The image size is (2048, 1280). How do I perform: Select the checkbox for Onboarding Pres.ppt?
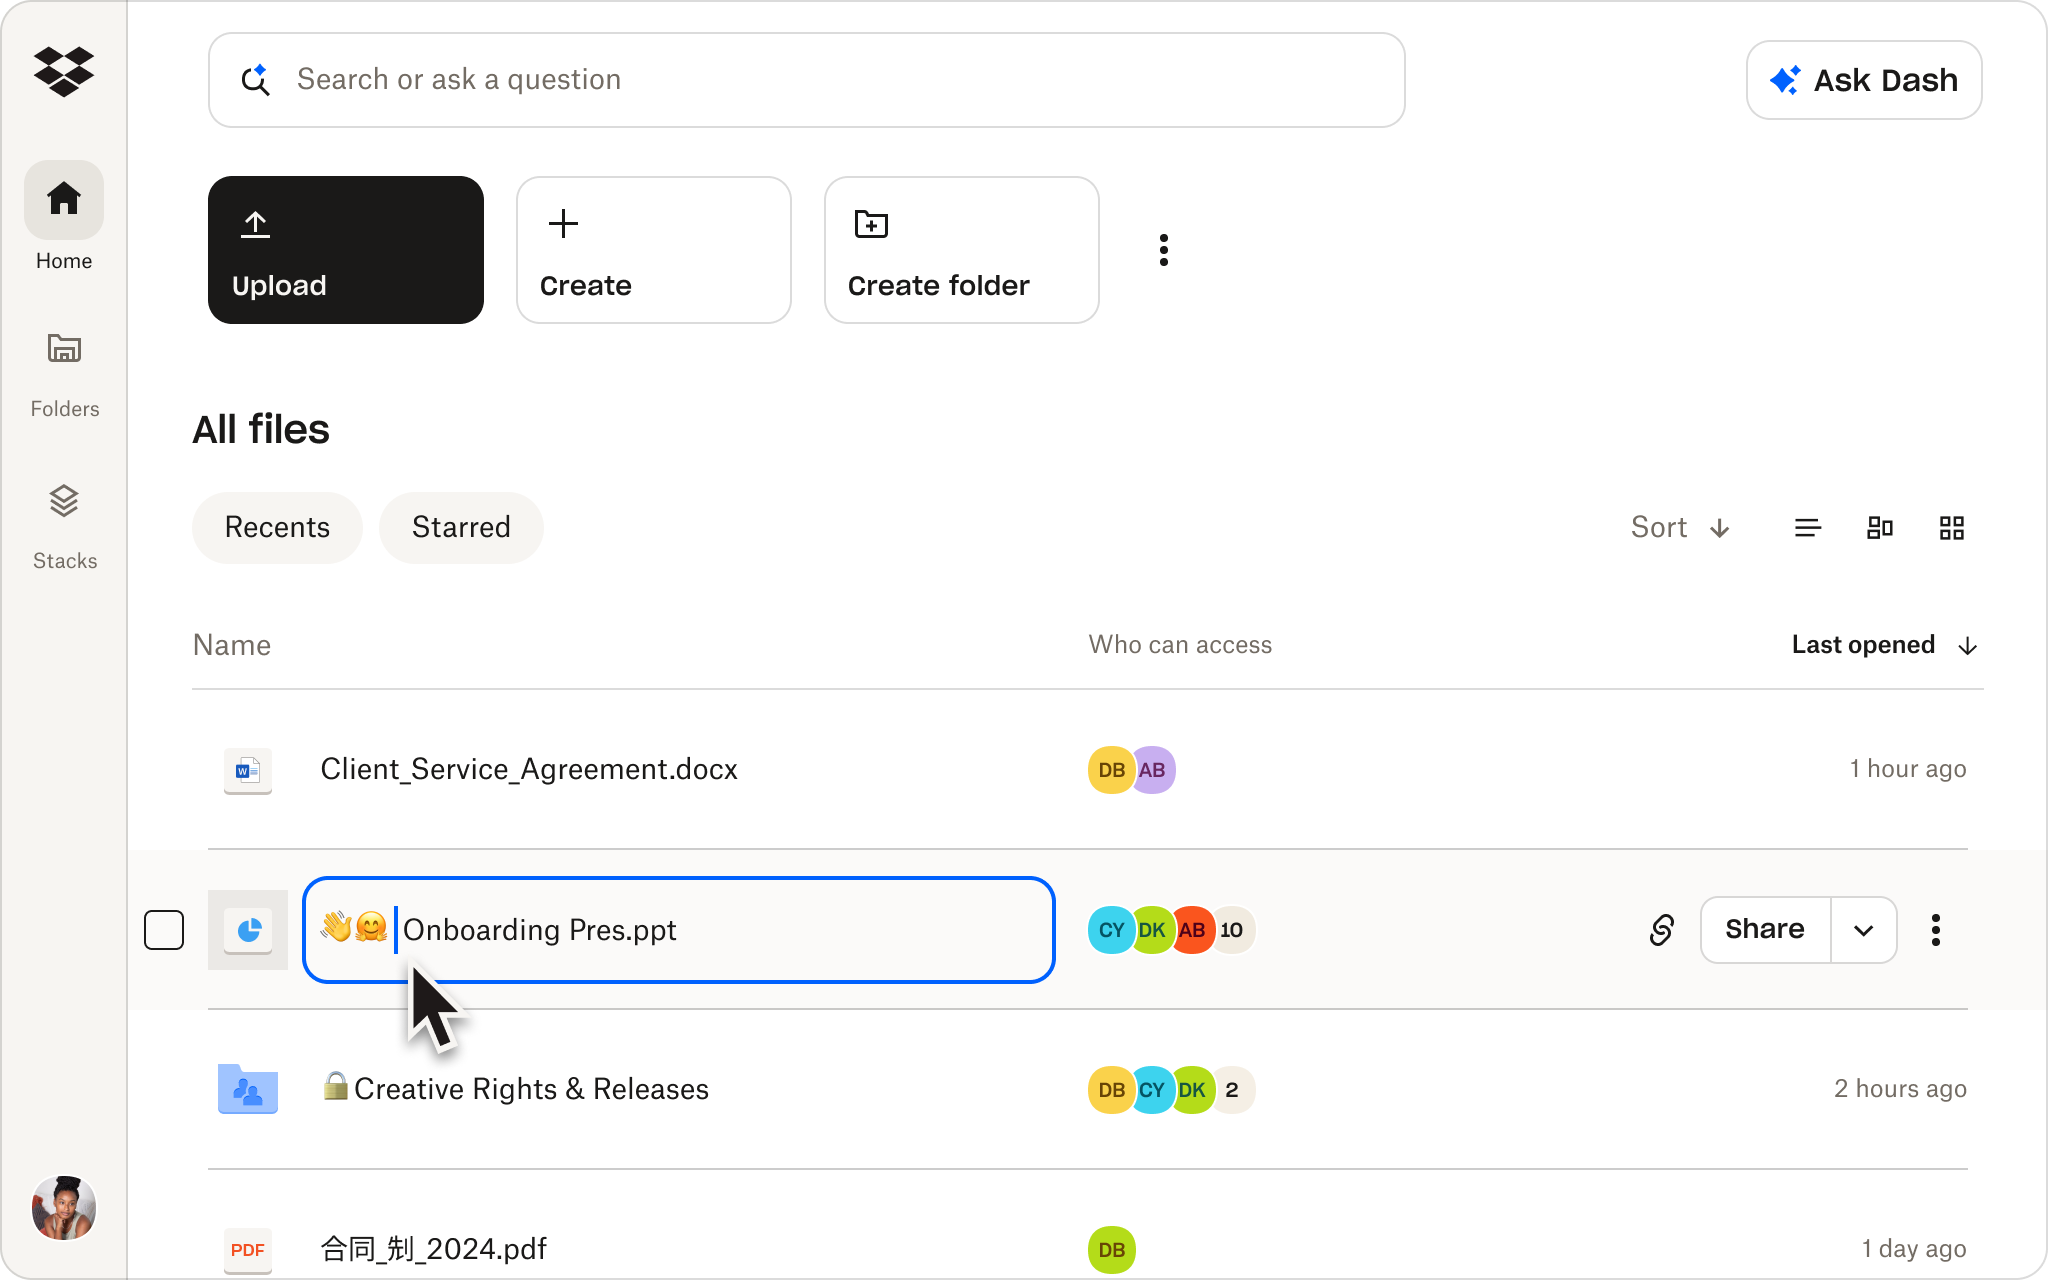164,930
